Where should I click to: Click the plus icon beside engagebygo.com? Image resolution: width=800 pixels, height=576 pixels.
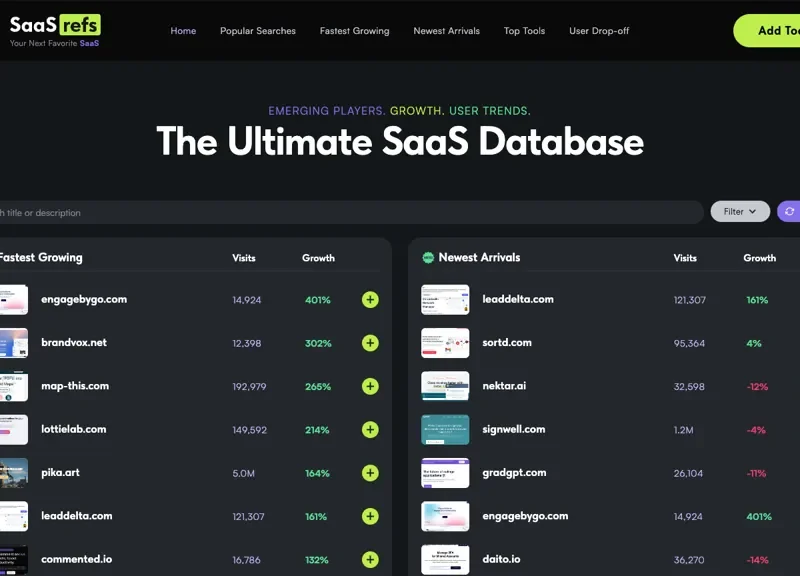coord(370,300)
